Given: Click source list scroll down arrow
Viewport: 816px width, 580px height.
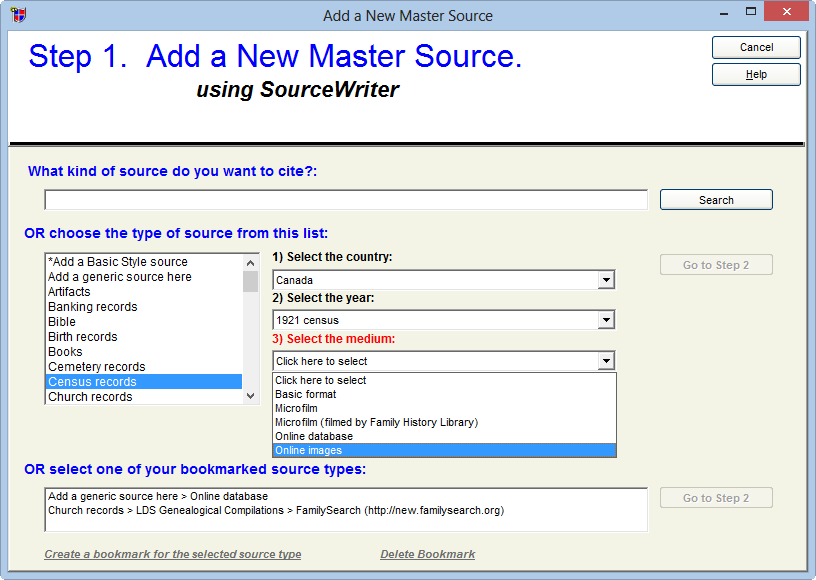Looking at the screenshot, I should [x=250, y=396].
